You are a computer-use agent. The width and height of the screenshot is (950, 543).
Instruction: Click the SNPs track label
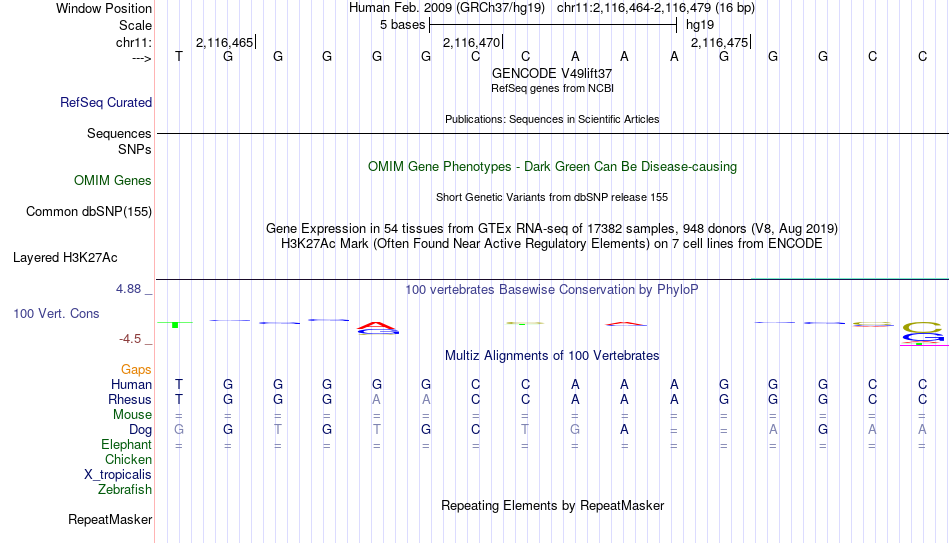point(135,149)
